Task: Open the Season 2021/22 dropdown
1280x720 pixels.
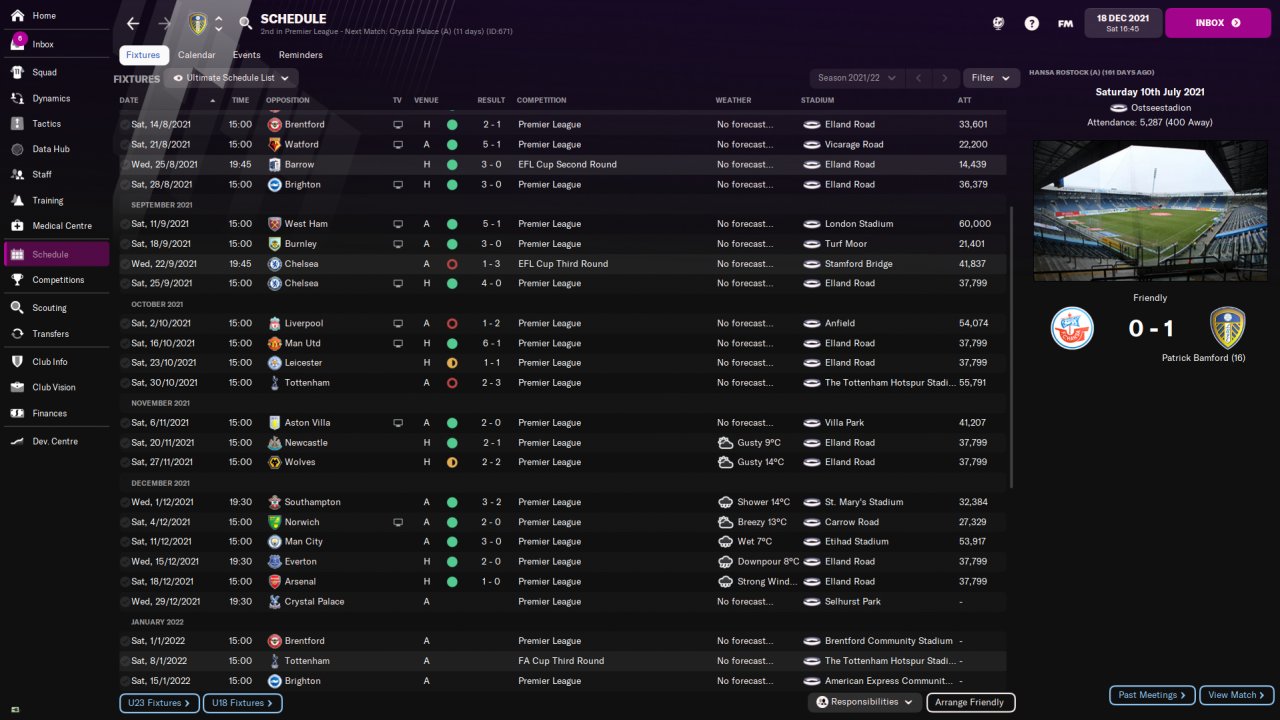Action: click(x=855, y=78)
